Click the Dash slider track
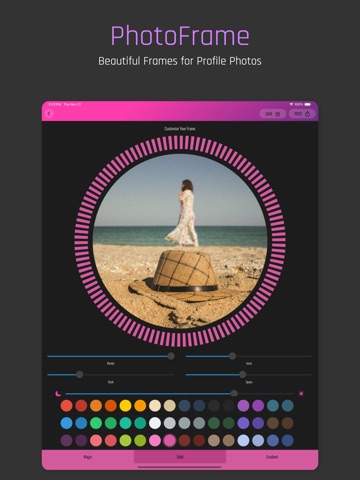Viewport: 360px width, 480px height. pos(111,375)
